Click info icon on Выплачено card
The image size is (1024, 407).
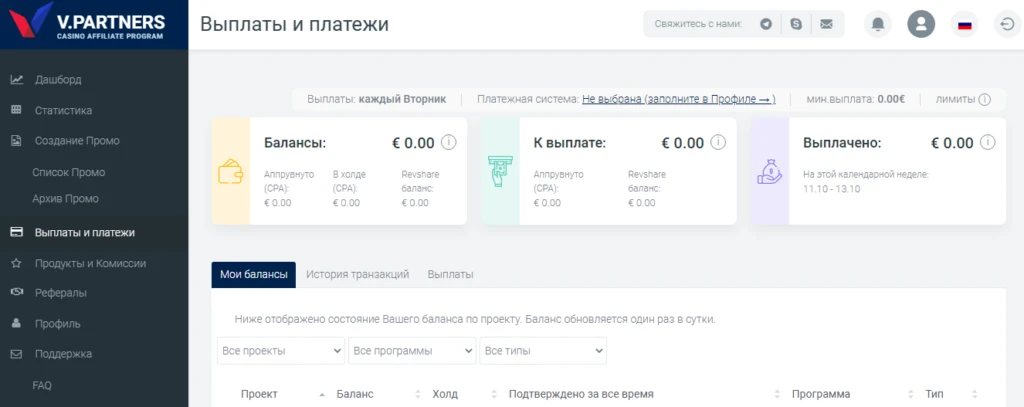[987, 142]
